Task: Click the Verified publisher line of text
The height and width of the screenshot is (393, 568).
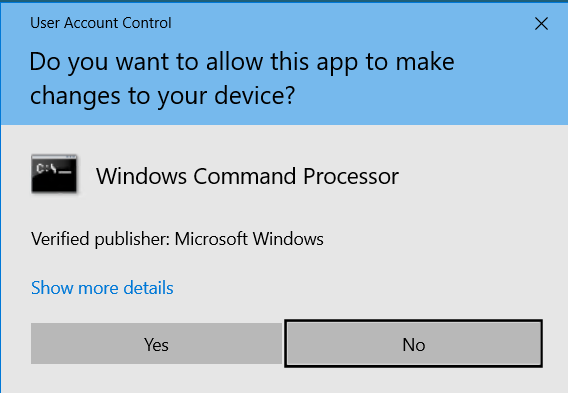Action: tap(177, 239)
